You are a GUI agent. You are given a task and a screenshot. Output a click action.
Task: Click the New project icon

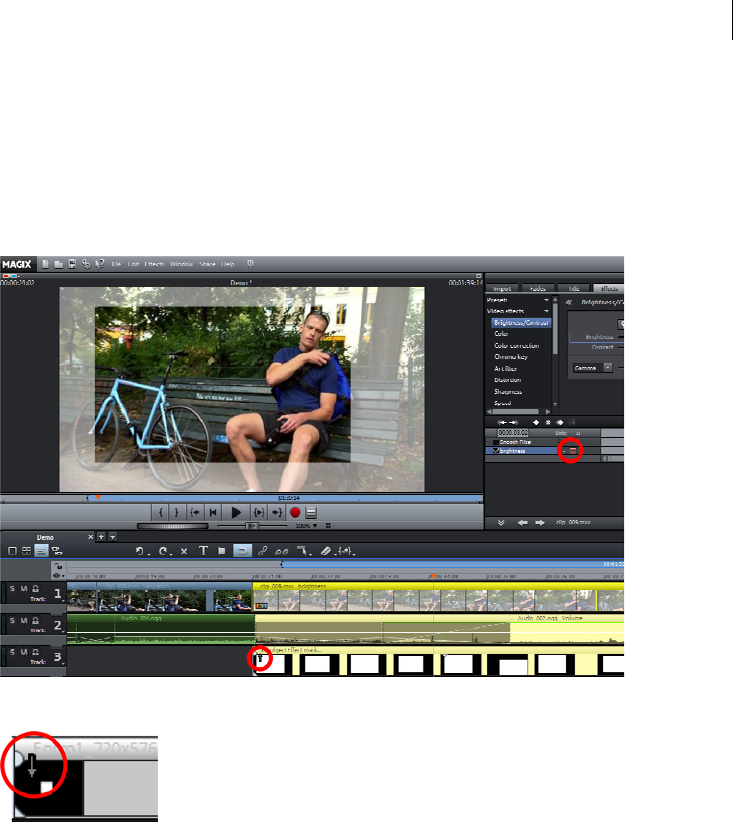click(x=46, y=264)
